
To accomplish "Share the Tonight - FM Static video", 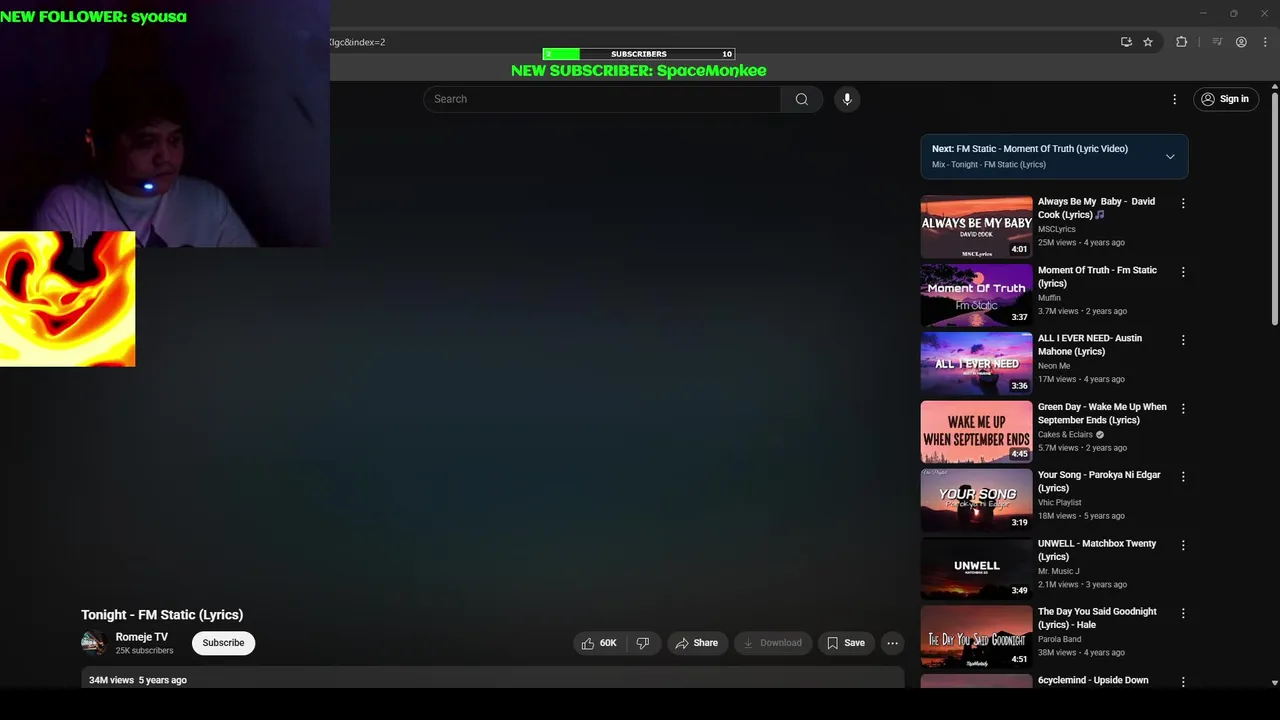I will (697, 643).
